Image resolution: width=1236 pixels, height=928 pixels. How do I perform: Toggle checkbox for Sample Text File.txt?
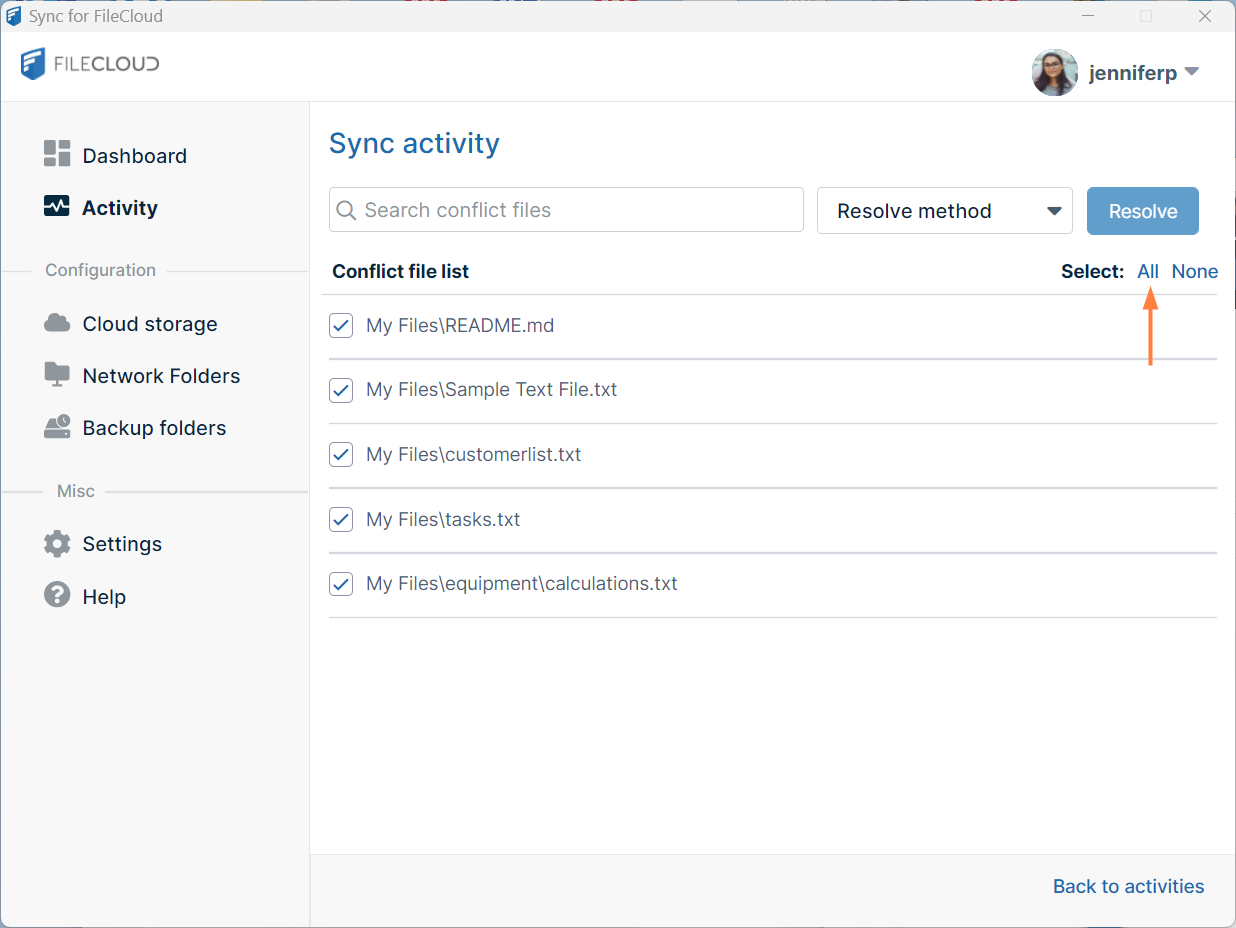click(x=341, y=390)
